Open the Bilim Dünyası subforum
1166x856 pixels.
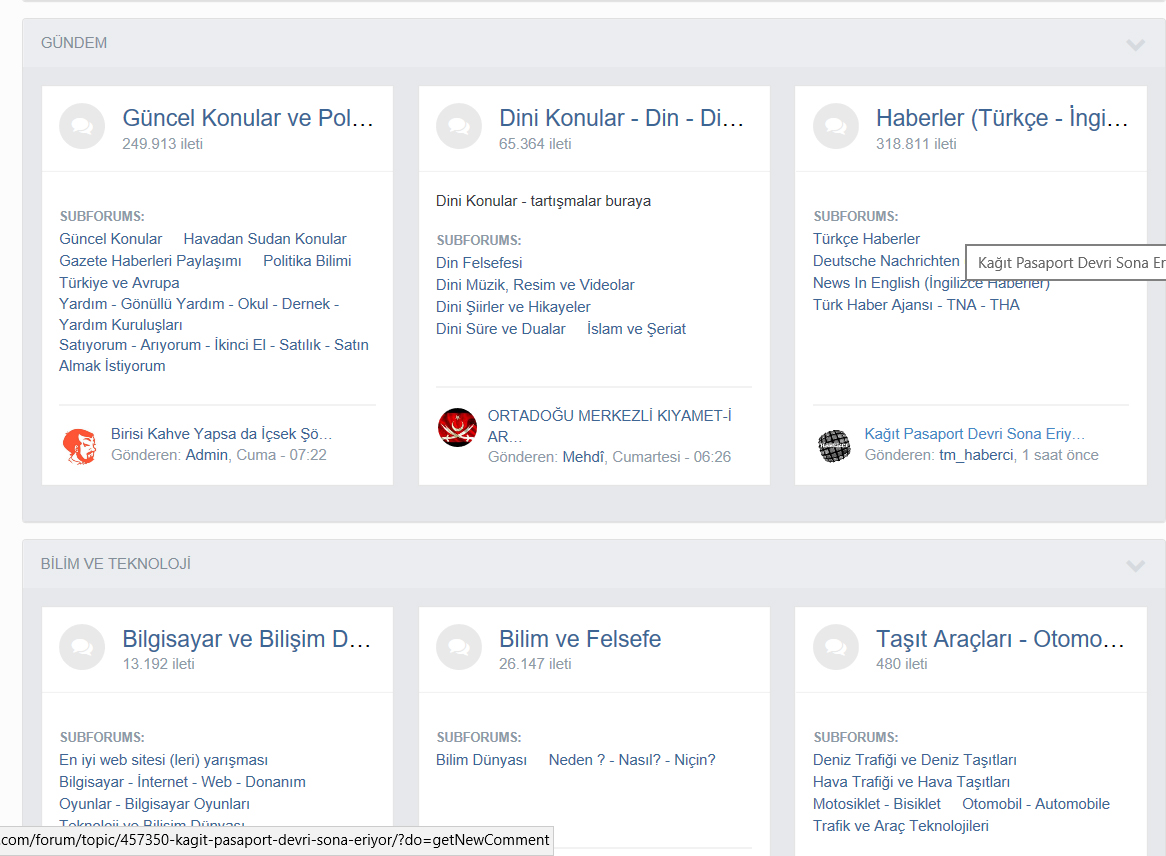pyautogui.click(x=481, y=760)
